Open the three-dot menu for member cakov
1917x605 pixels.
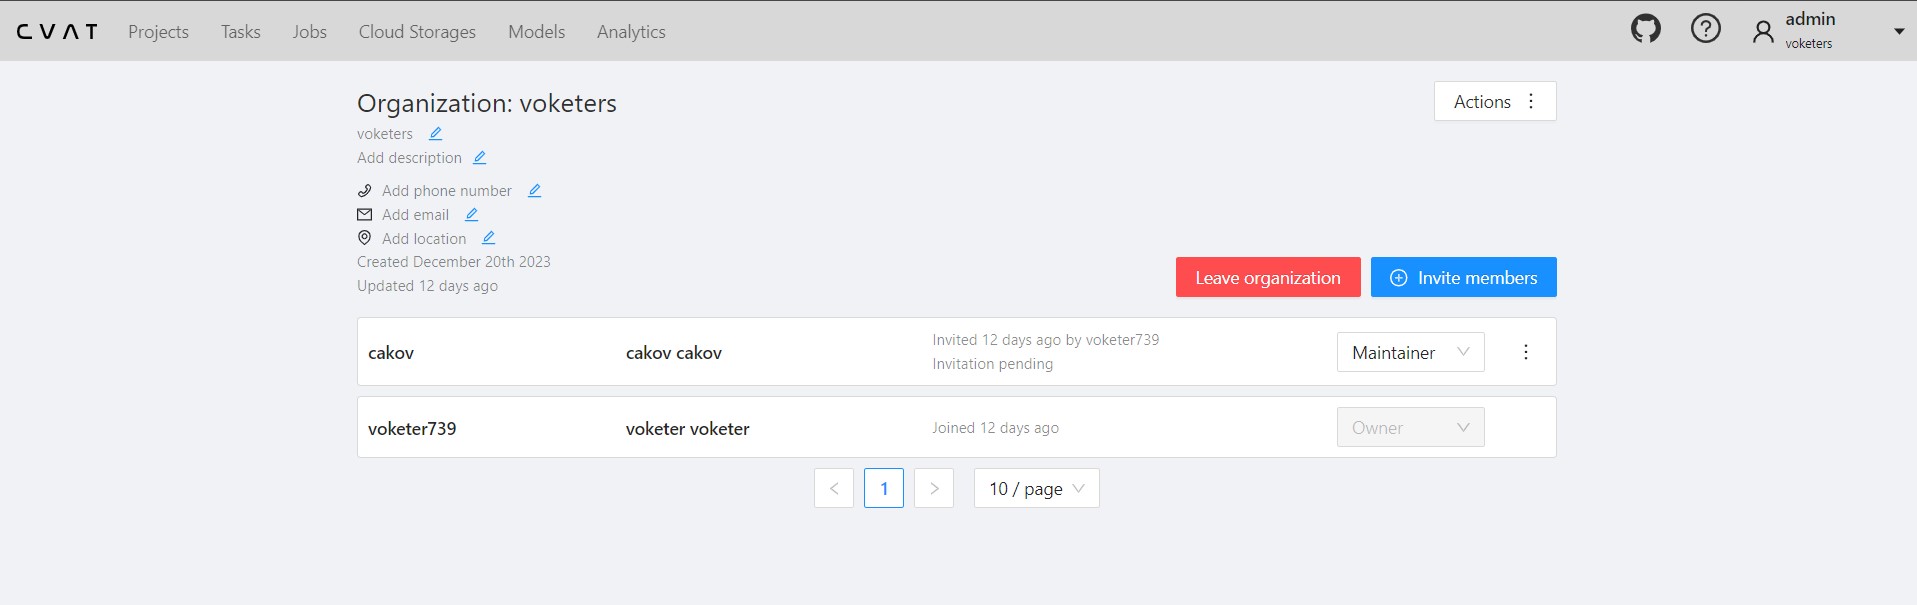pos(1525,352)
